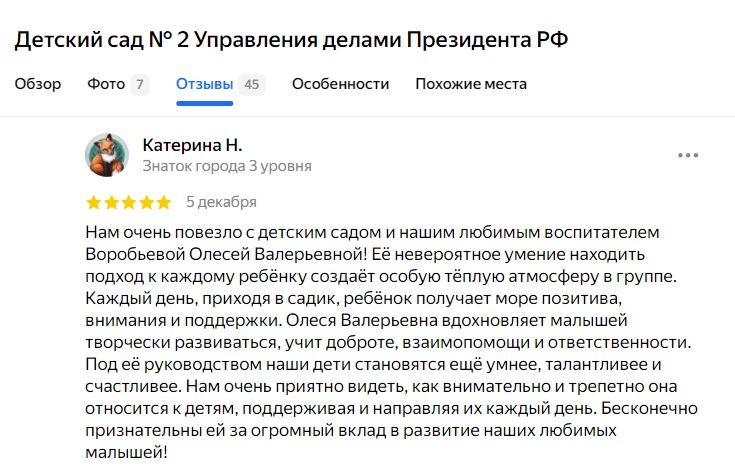Open the three-dot menu on Катерина's review
735x468 pixels.
688,156
